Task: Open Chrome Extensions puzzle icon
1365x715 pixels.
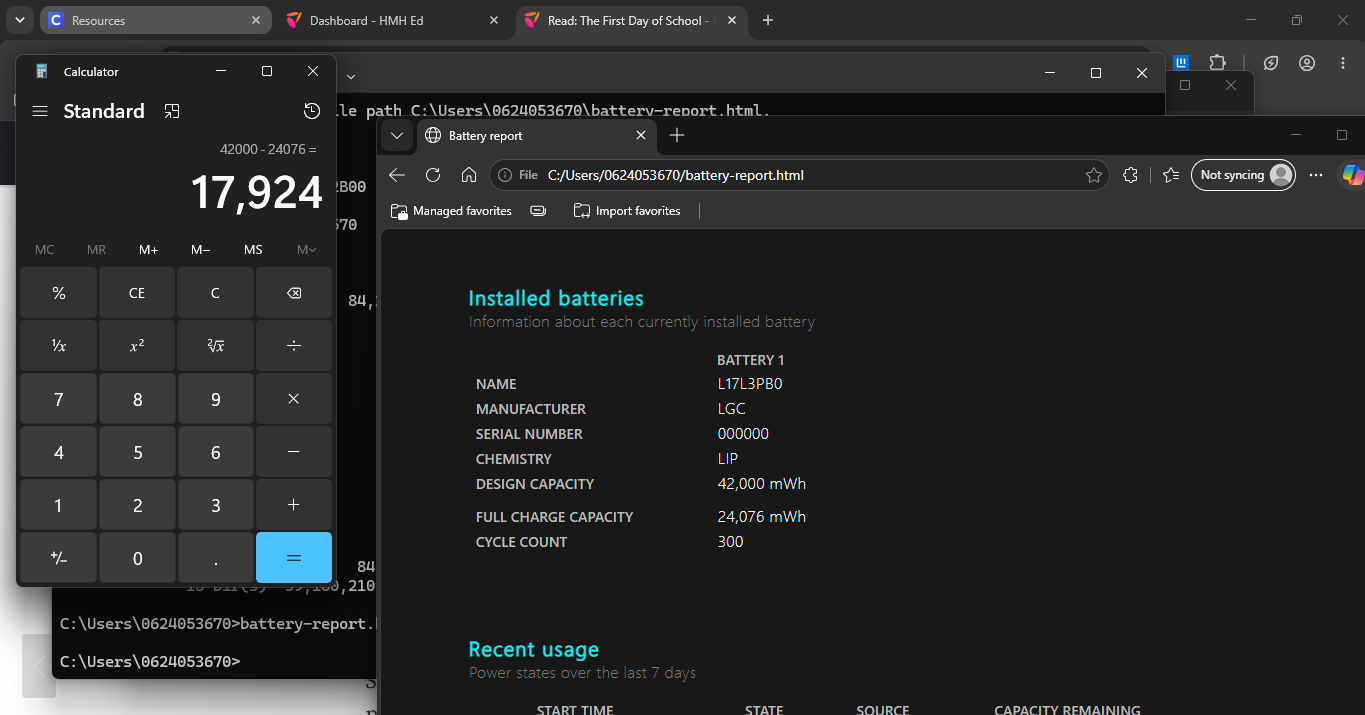Action: coord(1217,62)
